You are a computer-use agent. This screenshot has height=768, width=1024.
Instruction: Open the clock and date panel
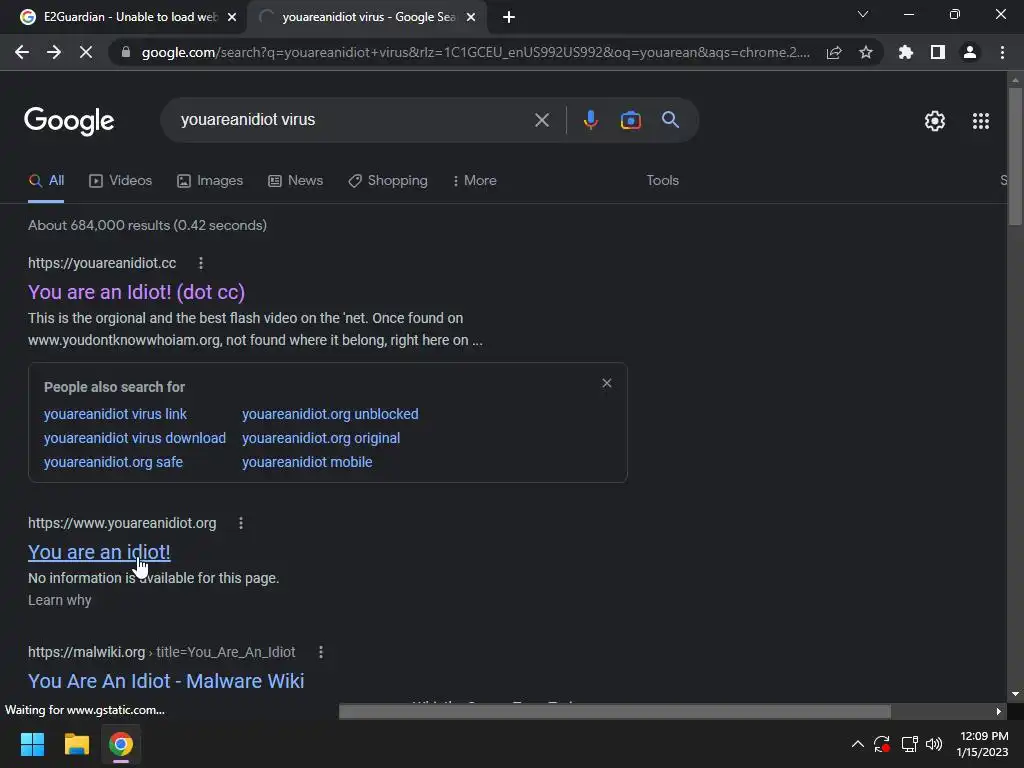982,744
